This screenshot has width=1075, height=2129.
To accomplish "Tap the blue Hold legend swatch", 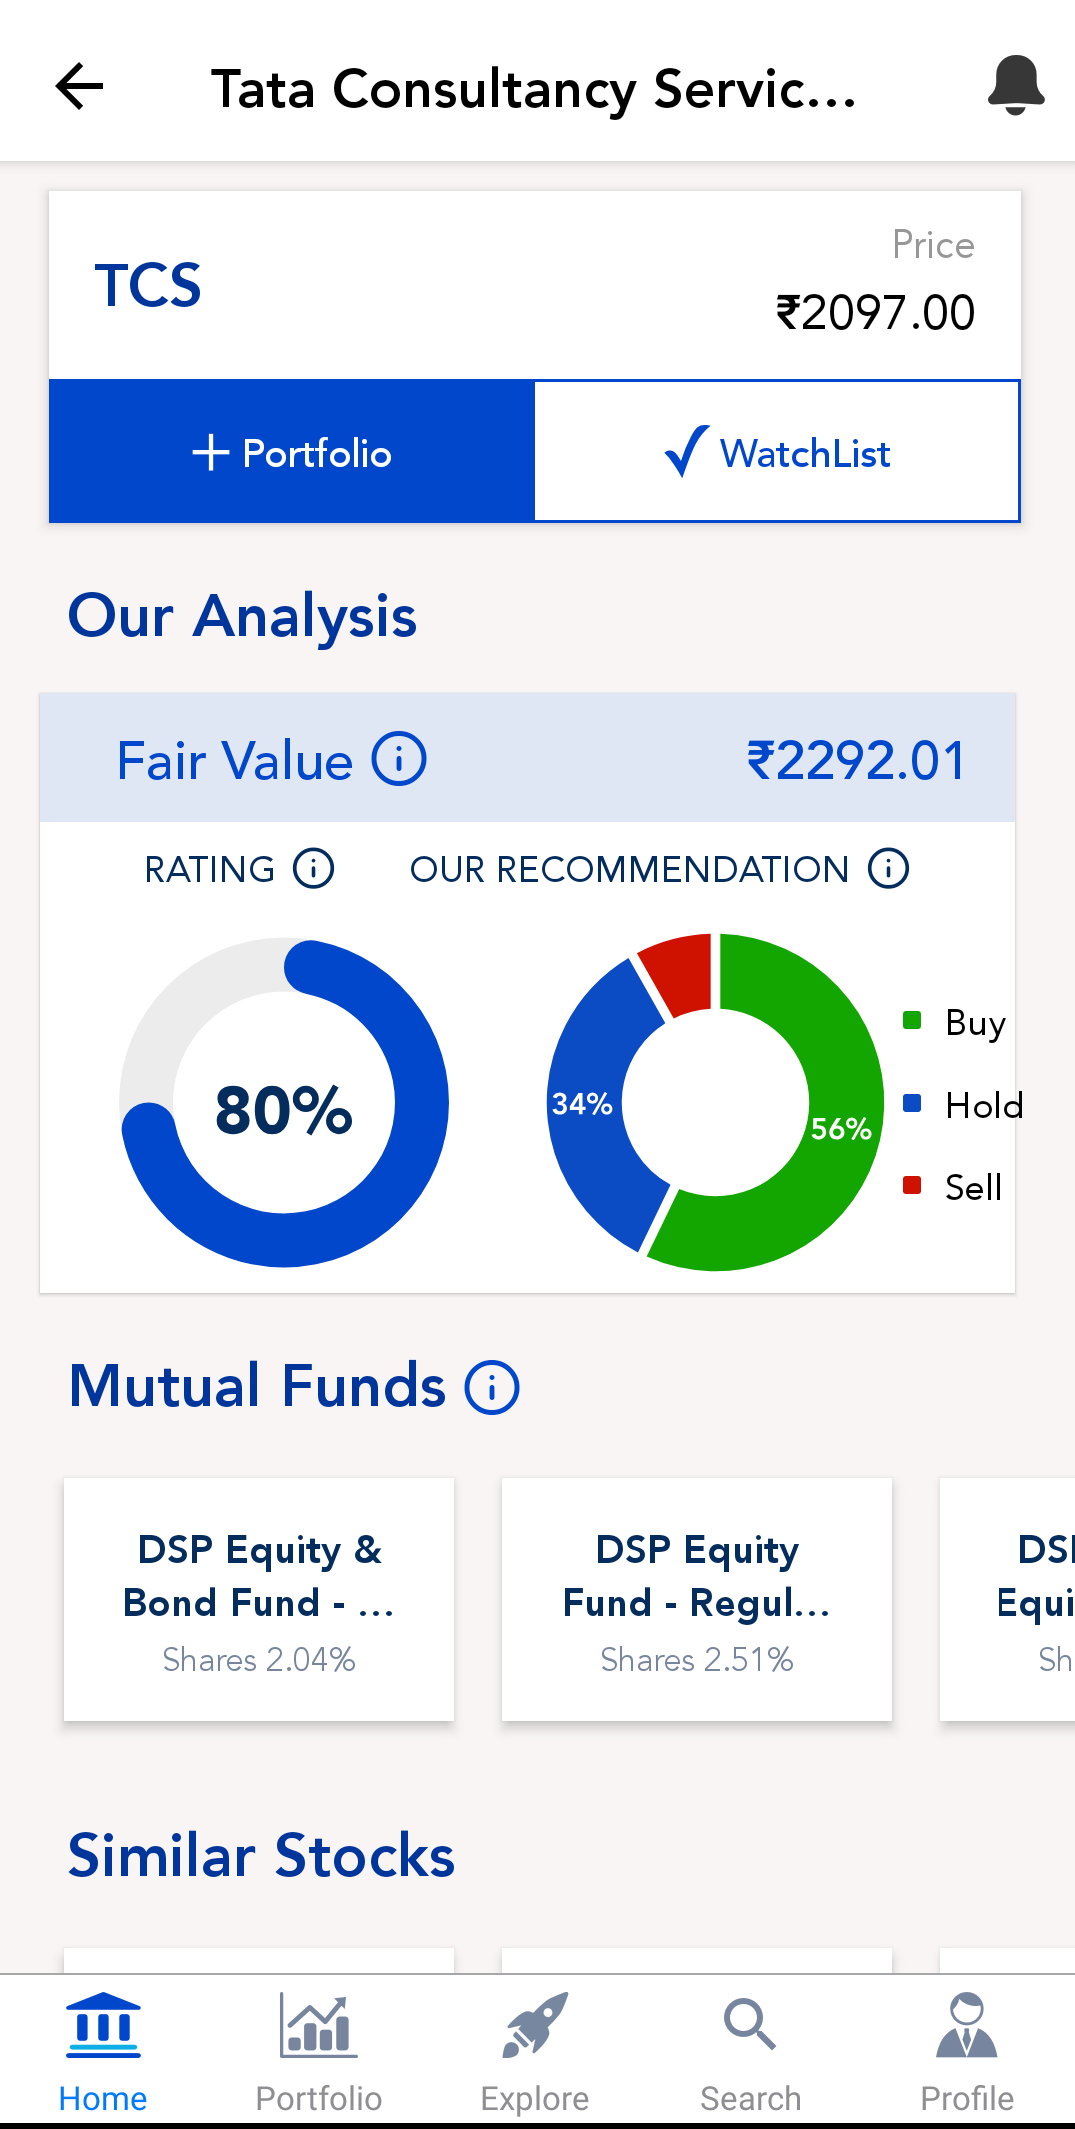I will pos(912,1103).
